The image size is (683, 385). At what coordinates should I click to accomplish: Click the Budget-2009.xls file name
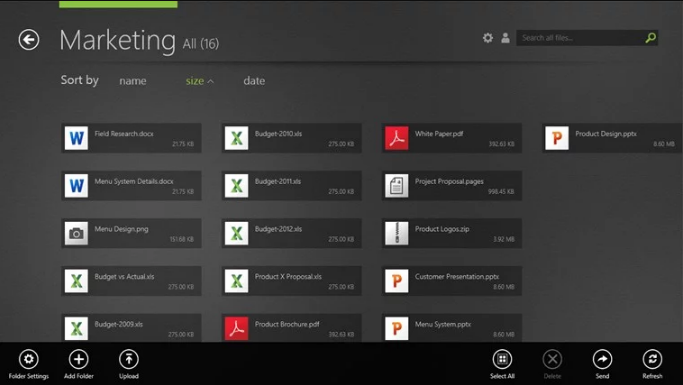pyautogui.click(x=119, y=324)
